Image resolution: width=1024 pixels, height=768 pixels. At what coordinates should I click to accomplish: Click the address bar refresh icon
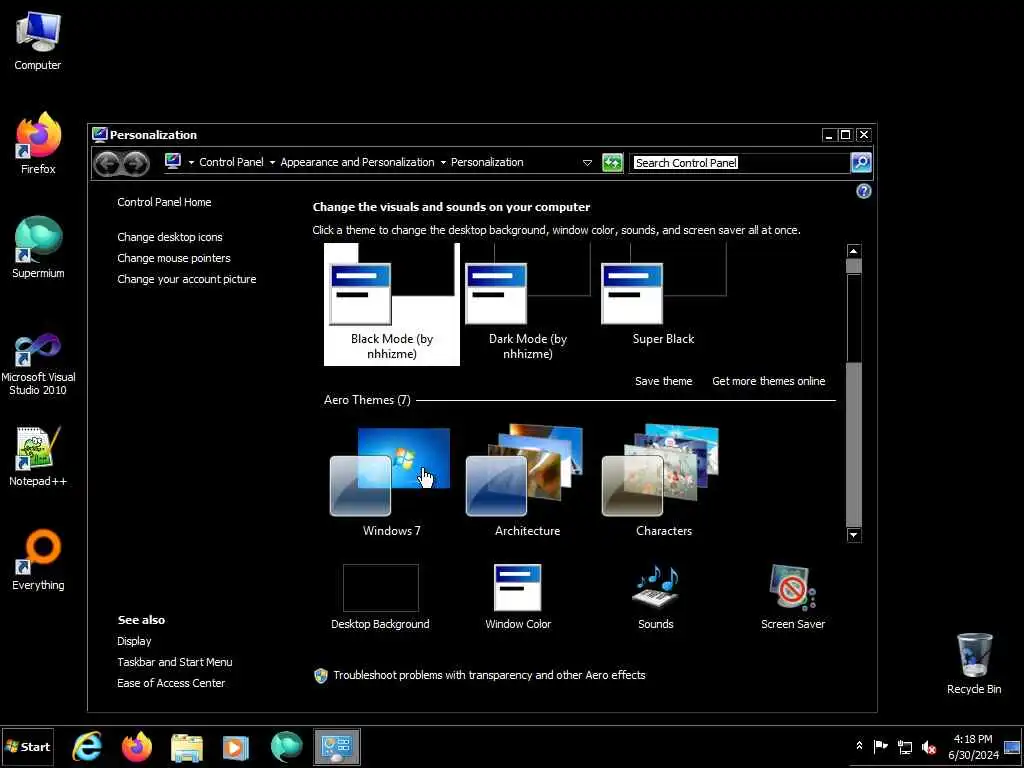coord(612,163)
